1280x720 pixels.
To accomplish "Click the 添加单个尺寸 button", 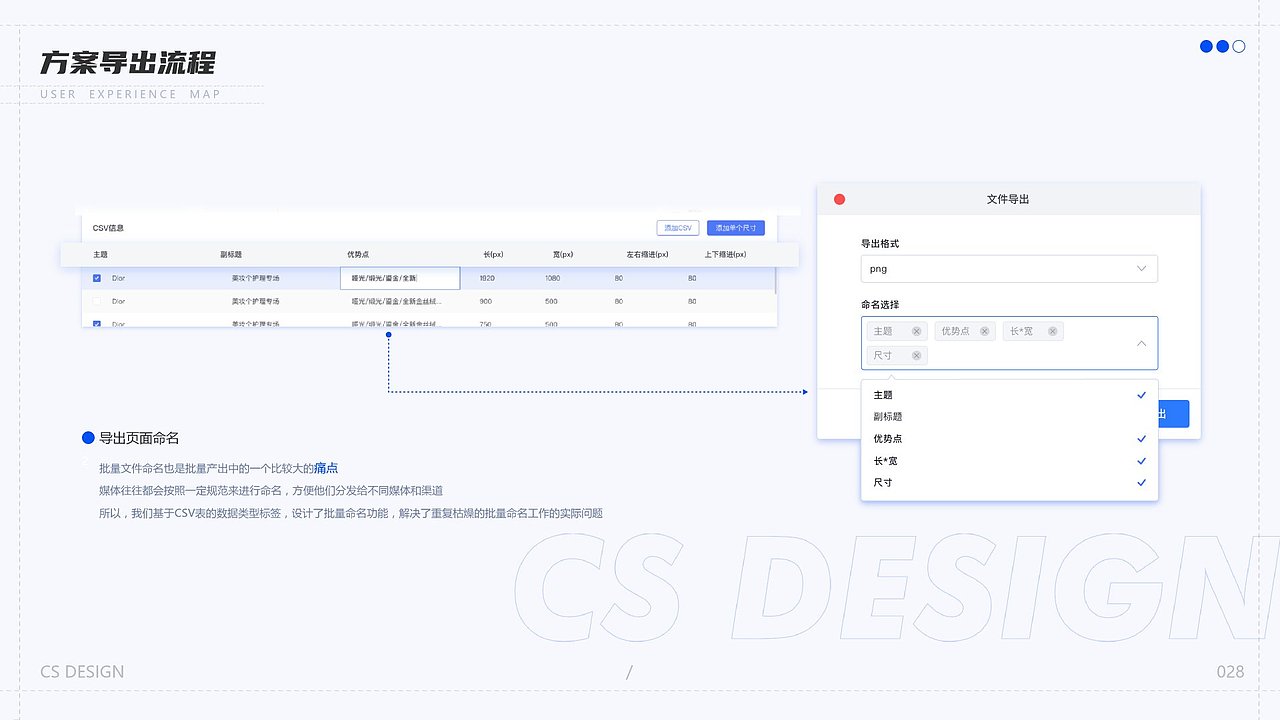I will tap(735, 228).
